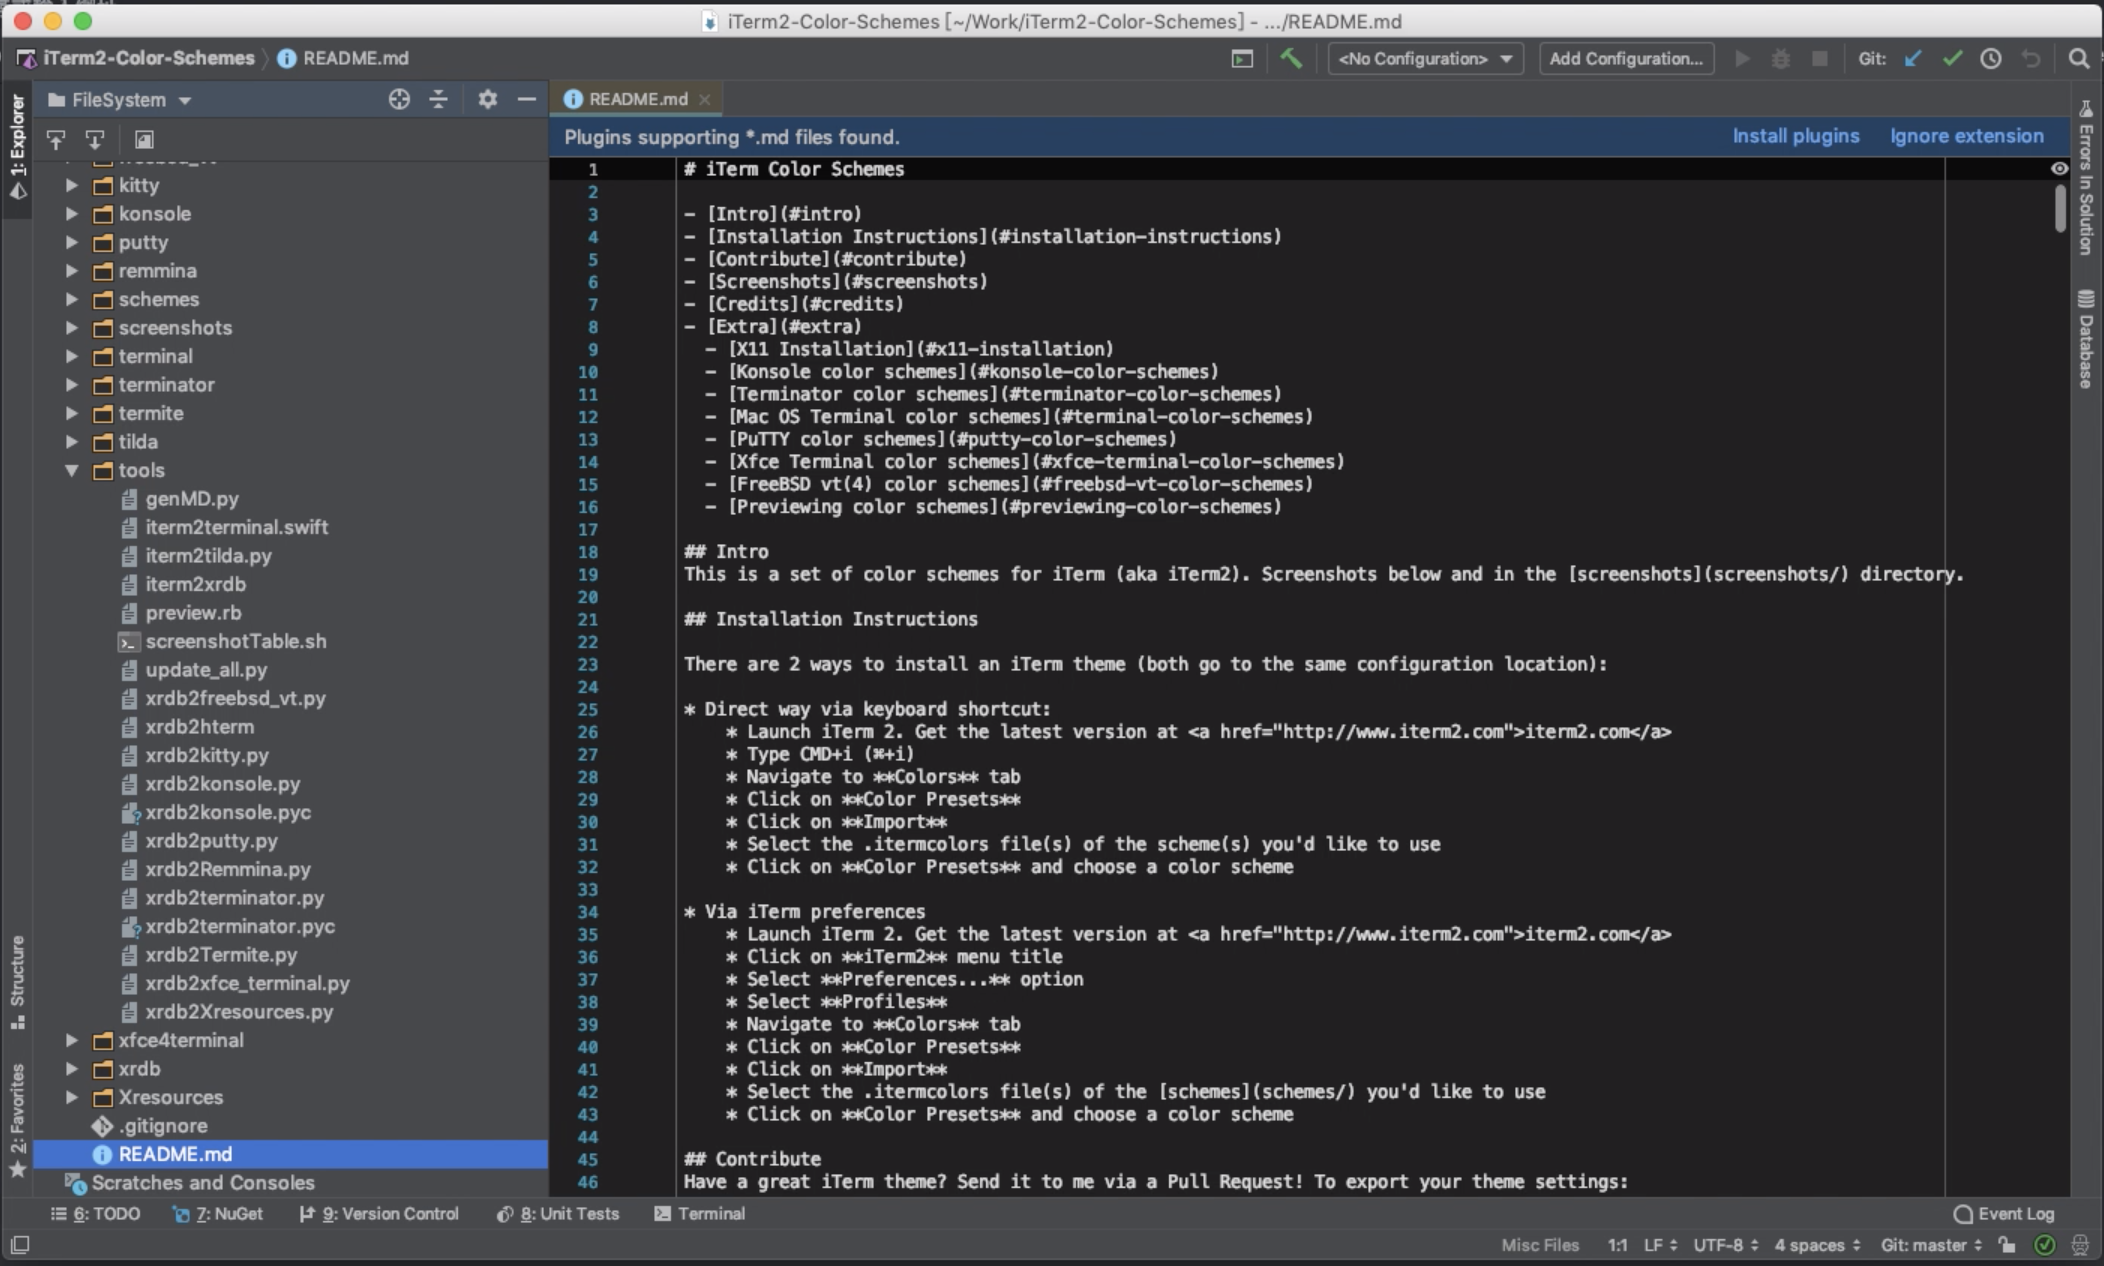Collapse the tools folder

click(72, 470)
